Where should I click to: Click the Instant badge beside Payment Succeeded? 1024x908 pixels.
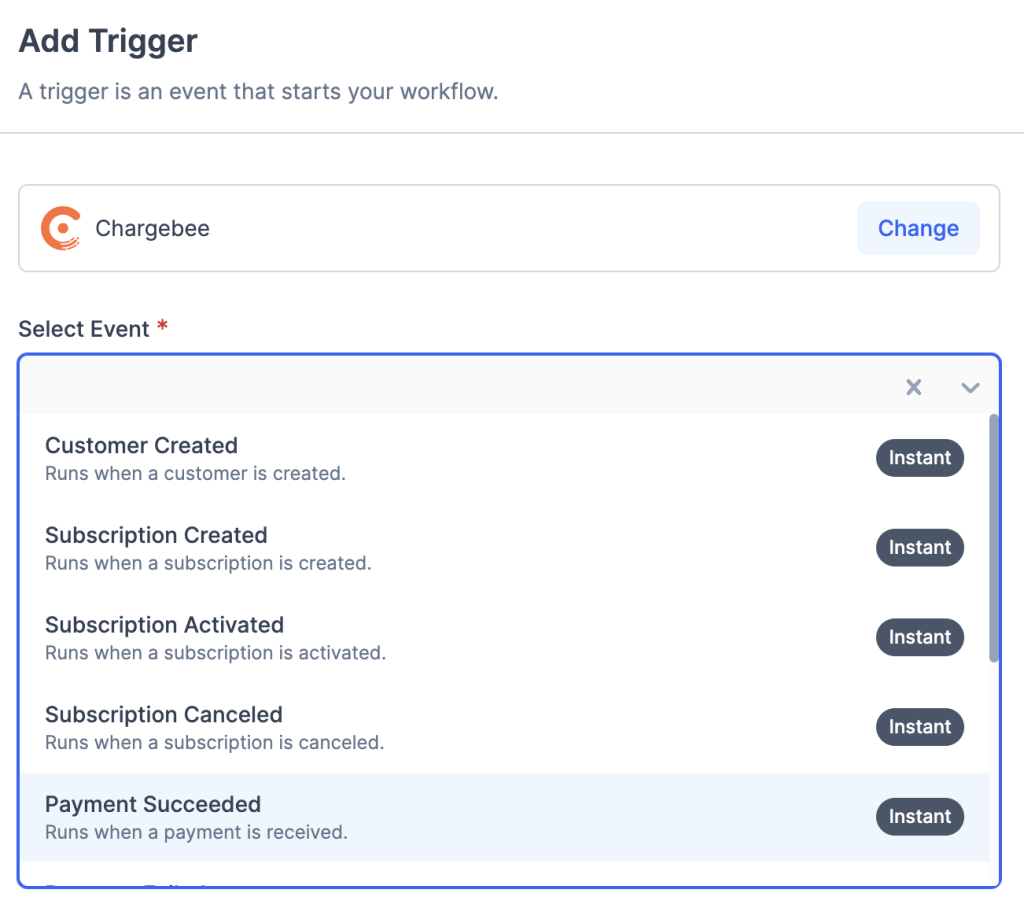920,816
